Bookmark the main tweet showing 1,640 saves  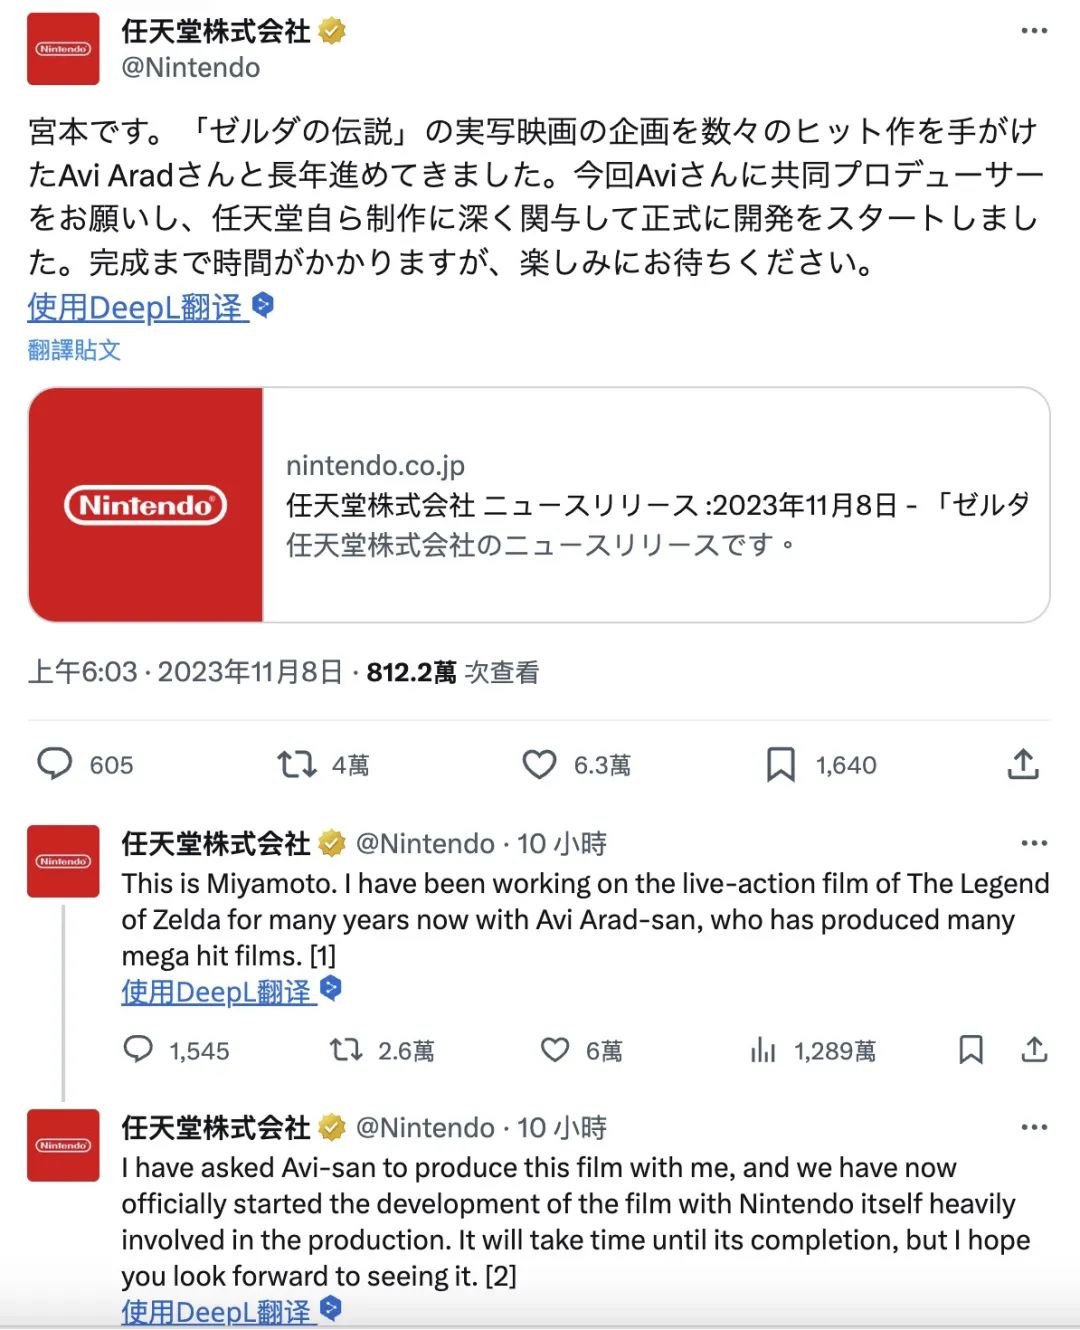tap(780, 765)
